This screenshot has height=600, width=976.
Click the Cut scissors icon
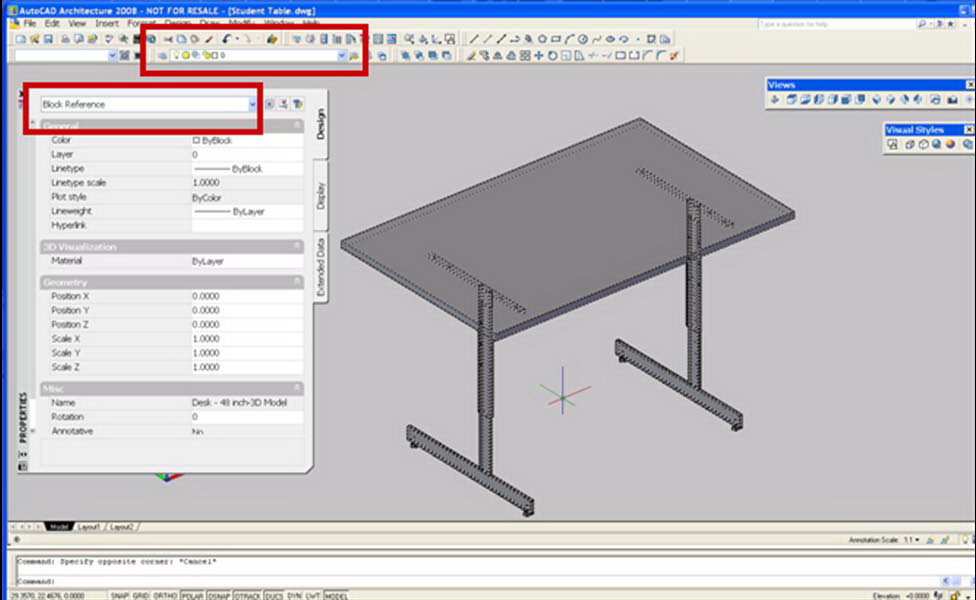point(168,39)
